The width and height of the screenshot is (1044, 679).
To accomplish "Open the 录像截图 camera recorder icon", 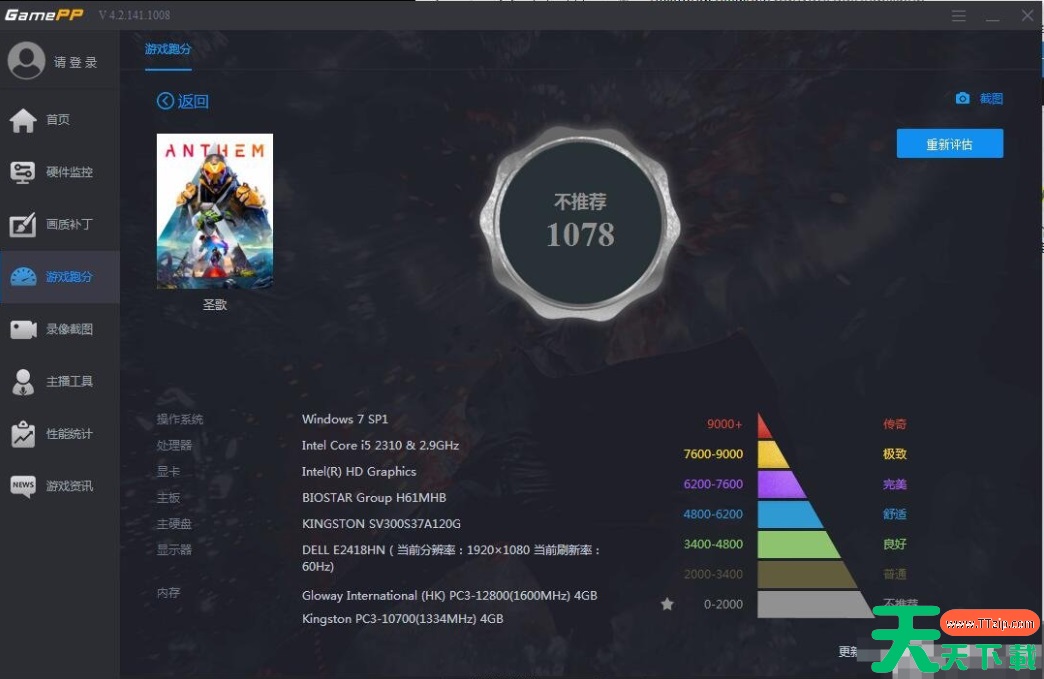I will coord(23,329).
